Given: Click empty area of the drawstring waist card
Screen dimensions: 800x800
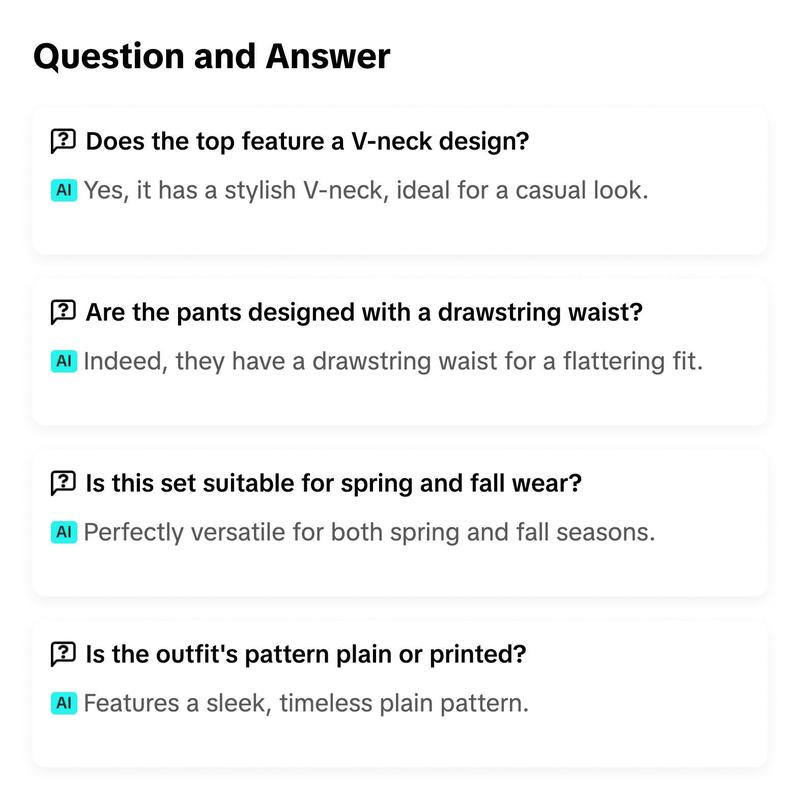Looking at the screenshot, I should pos(399,401).
